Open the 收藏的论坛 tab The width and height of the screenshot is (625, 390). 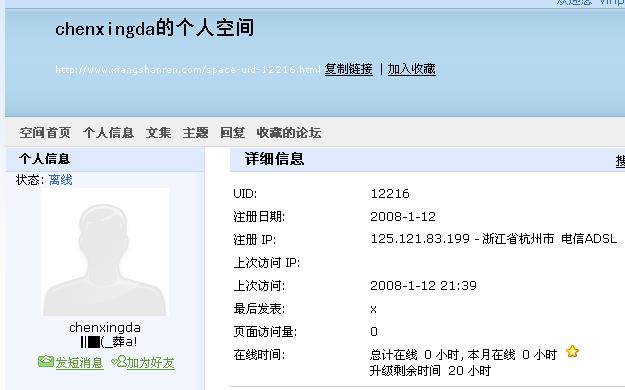(289, 132)
